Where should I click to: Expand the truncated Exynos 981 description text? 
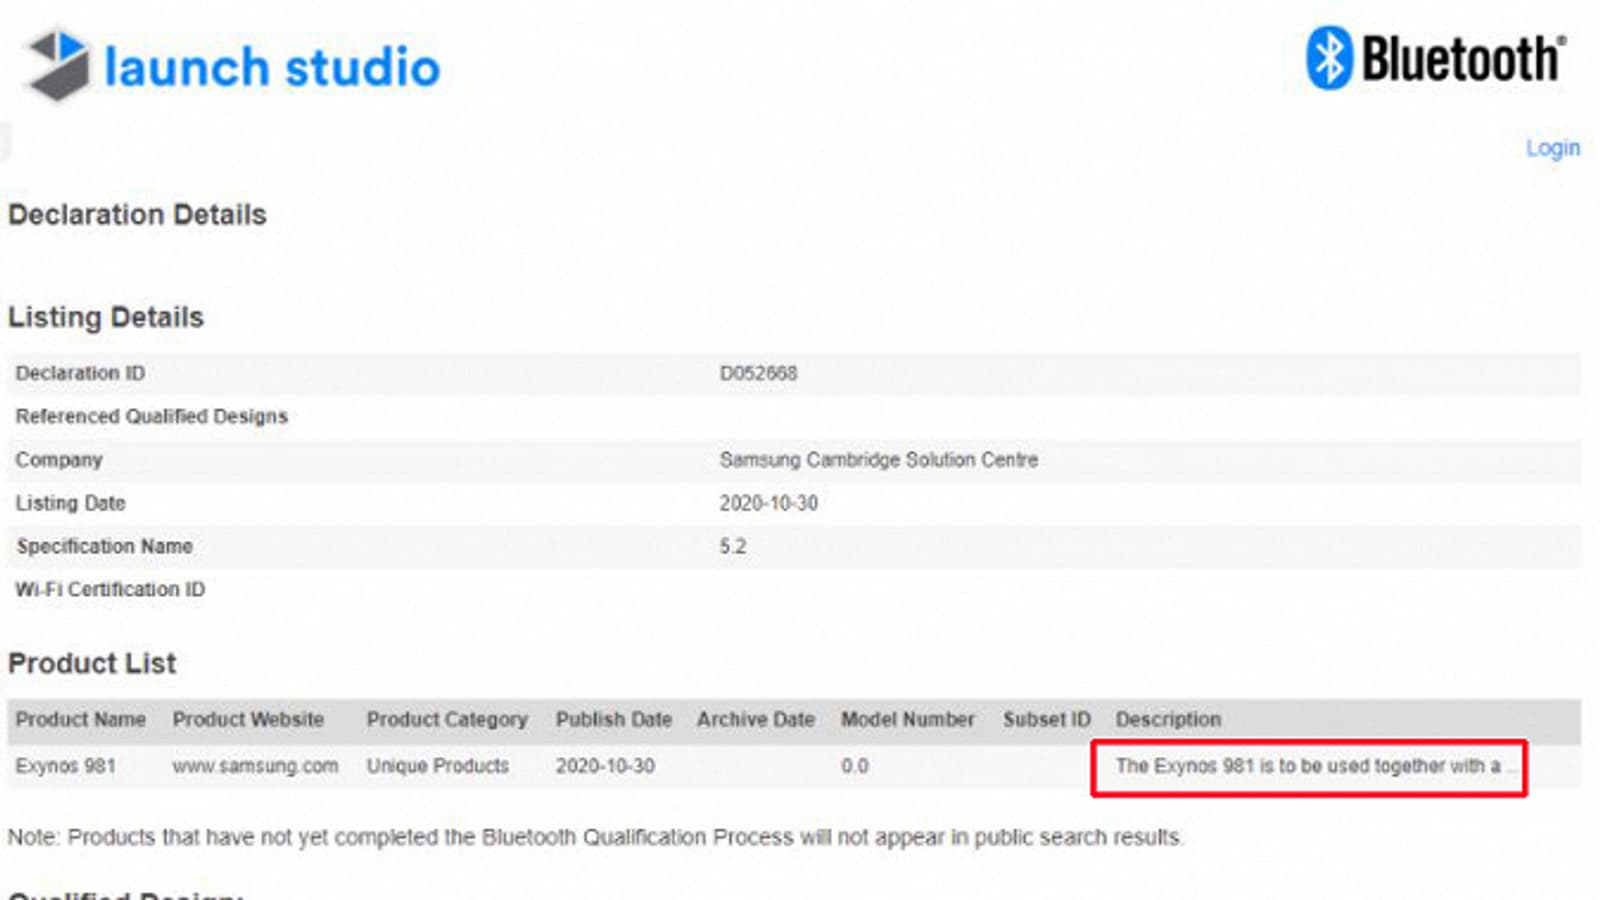tap(1308, 767)
